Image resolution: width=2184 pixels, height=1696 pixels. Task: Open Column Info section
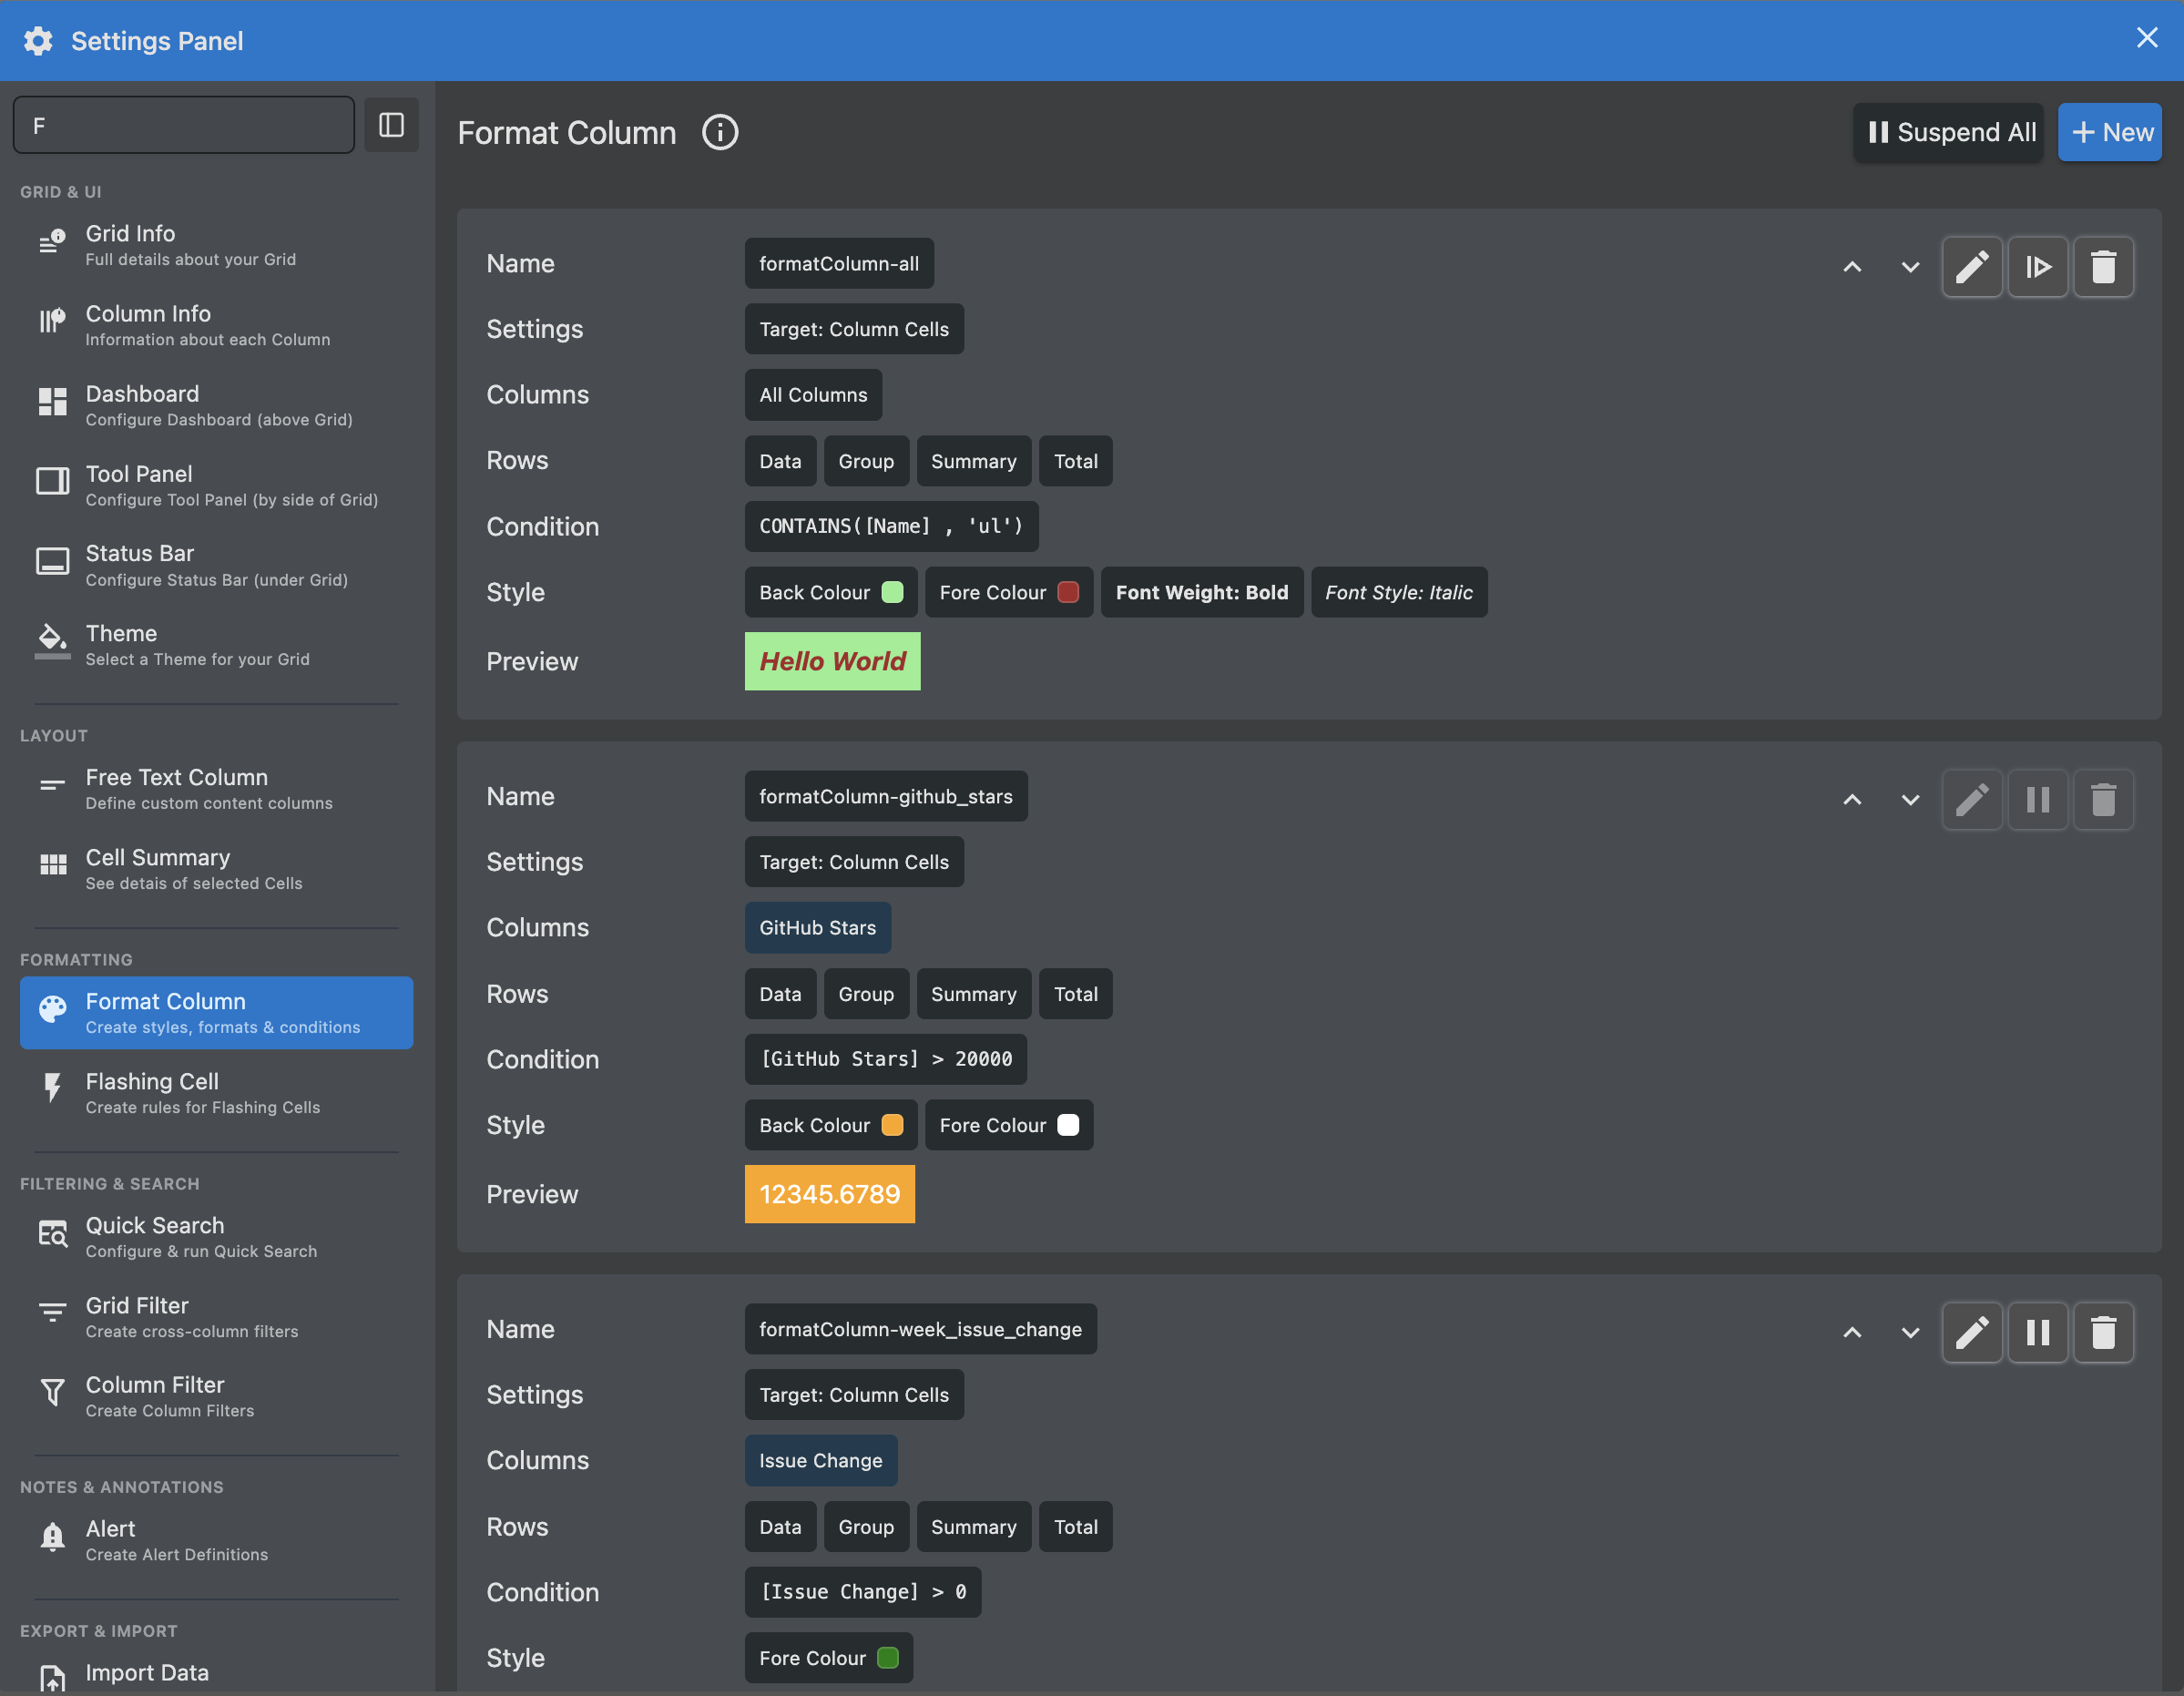click(x=216, y=325)
